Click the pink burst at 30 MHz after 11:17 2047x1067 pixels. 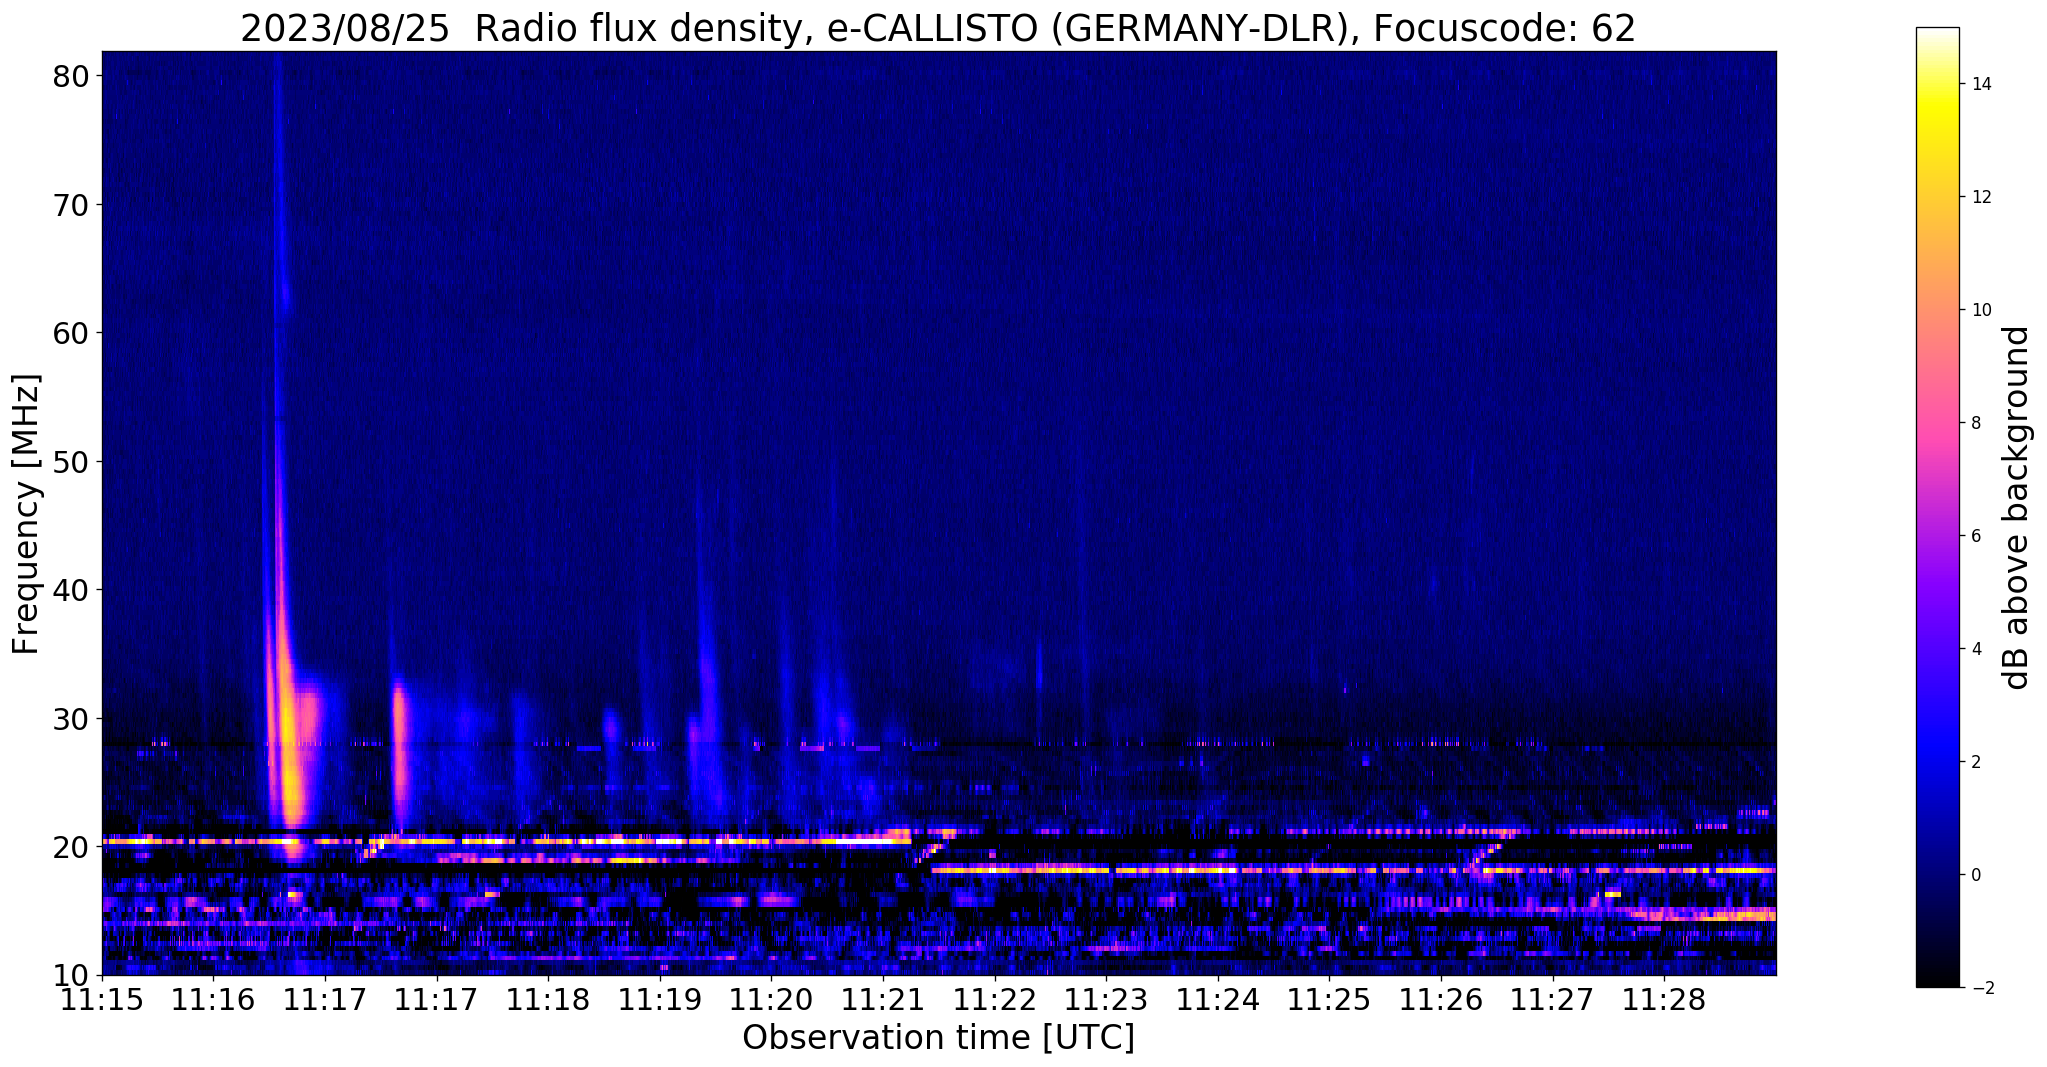click(x=400, y=740)
